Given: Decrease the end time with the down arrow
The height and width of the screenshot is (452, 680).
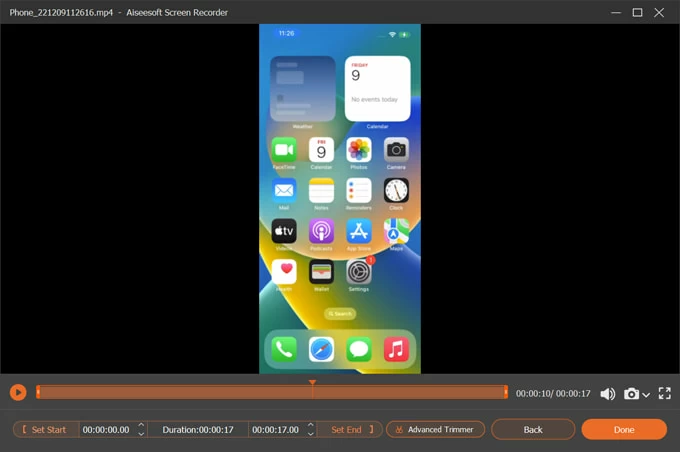Looking at the screenshot, I should [310, 434].
